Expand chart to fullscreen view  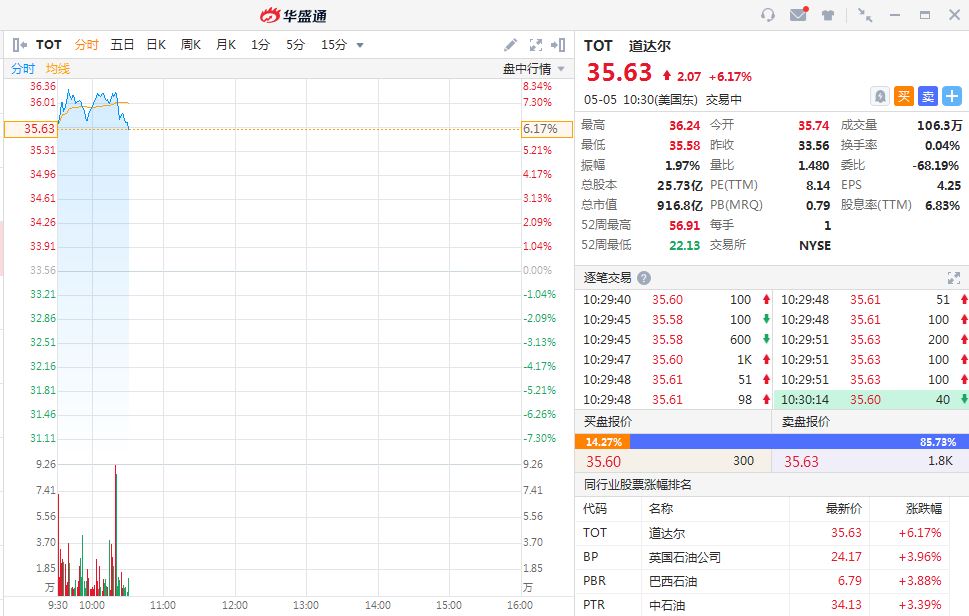[536, 45]
